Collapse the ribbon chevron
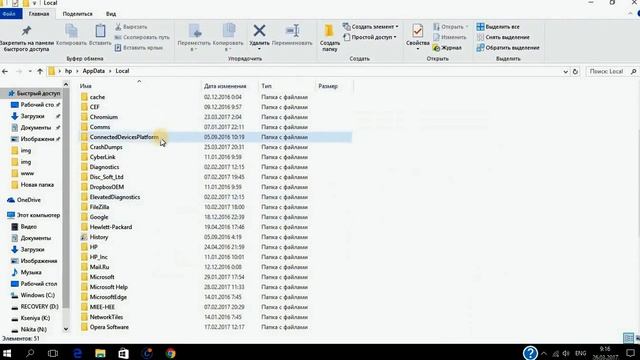 pyautogui.click(x=630, y=14)
